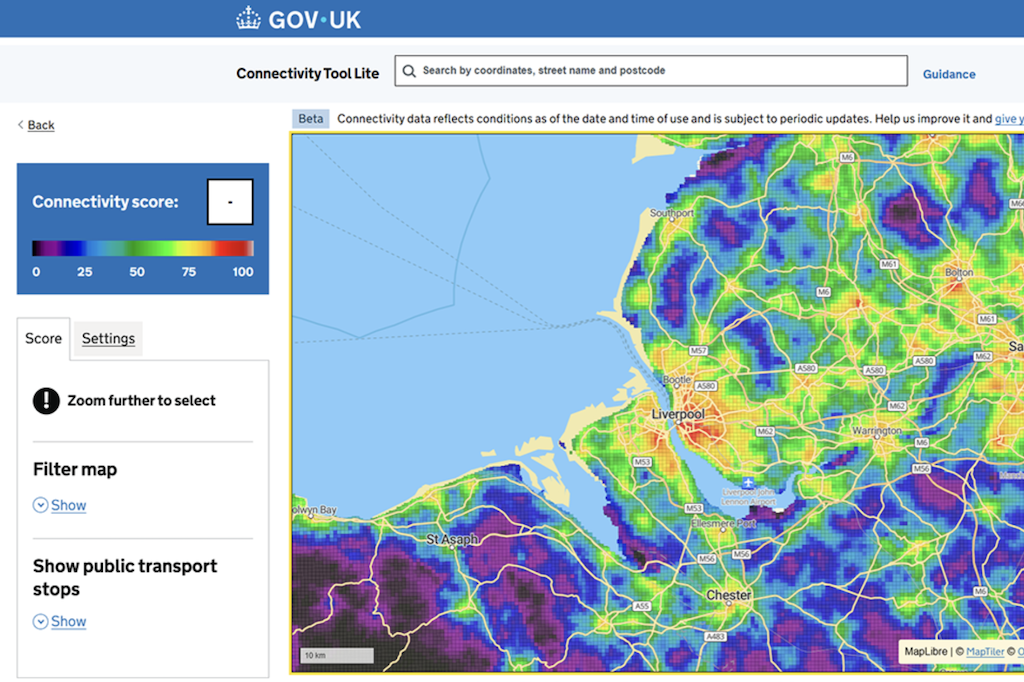Screen dimensions: 1024x682
Task: Click the give feedback link in the Beta banner
Action: pyautogui.click(x=1008, y=118)
